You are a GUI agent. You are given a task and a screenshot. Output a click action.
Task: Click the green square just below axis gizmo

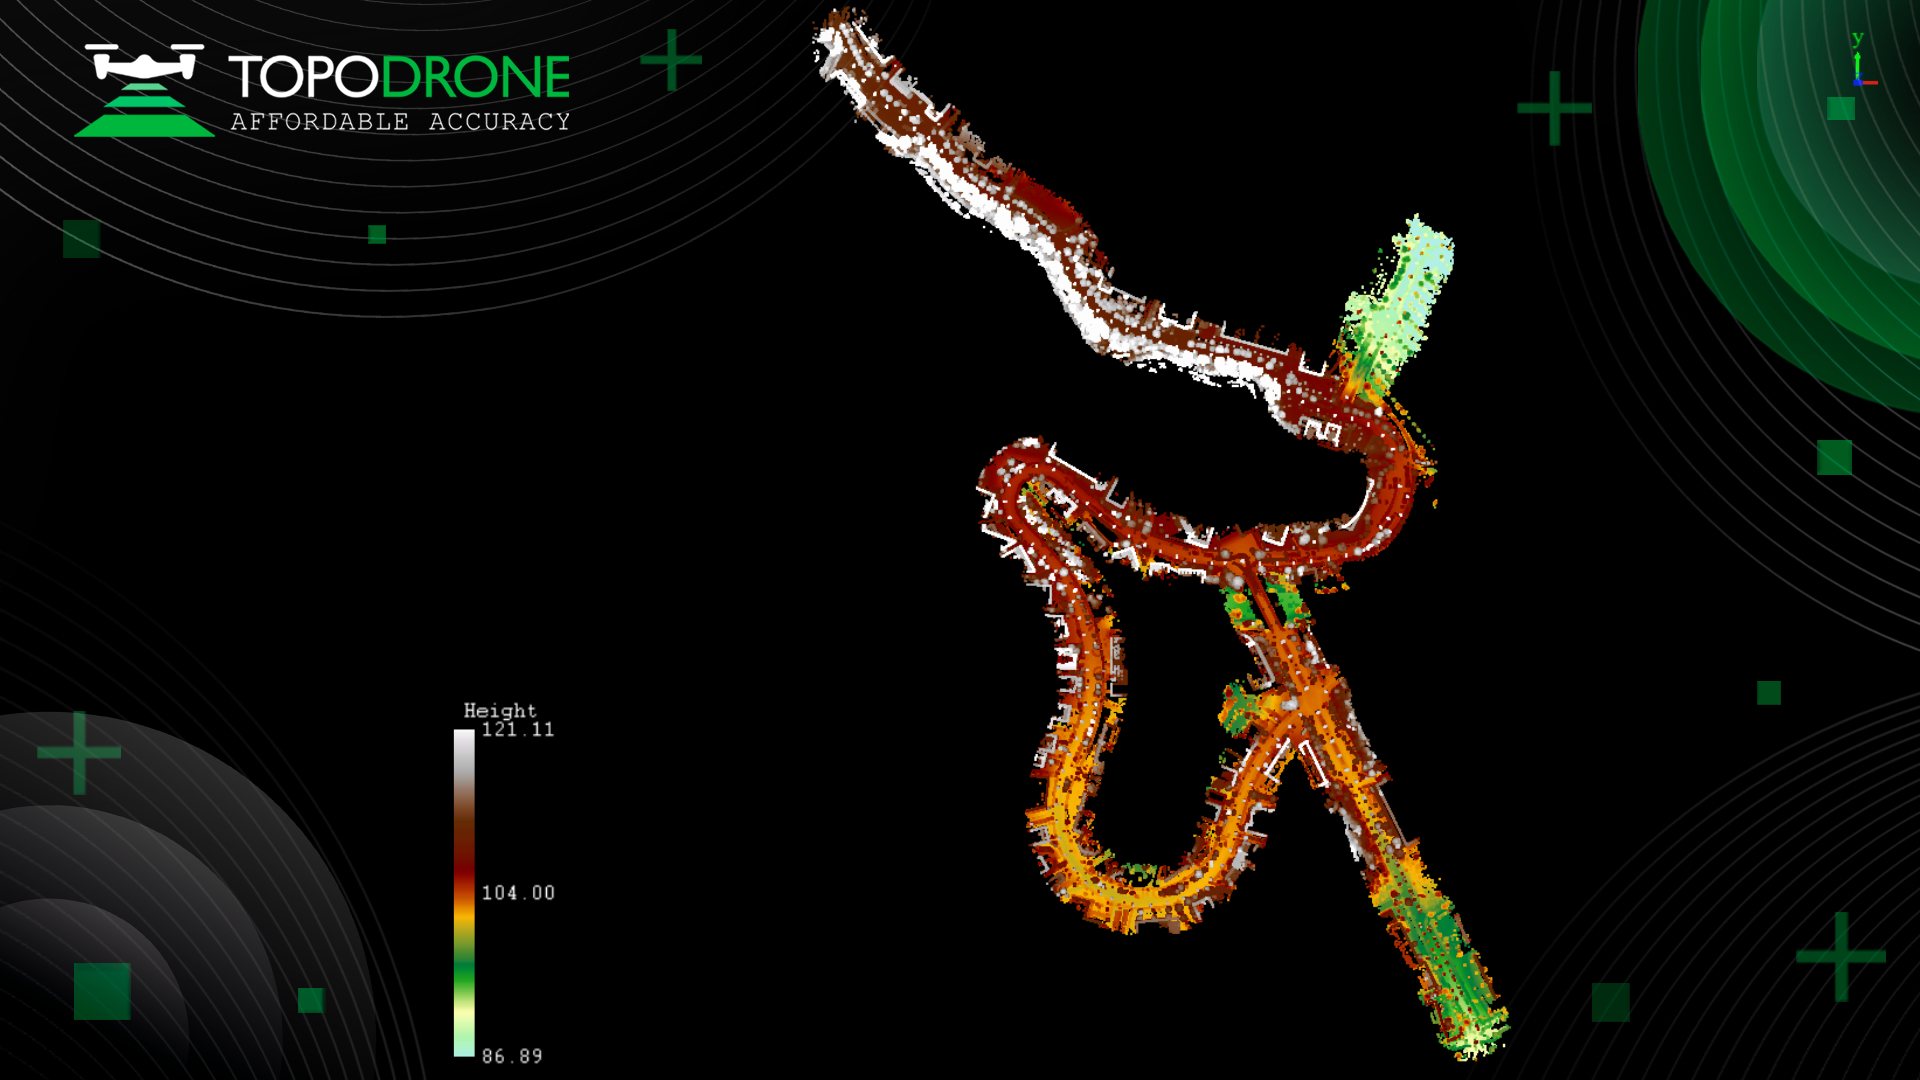1841,108
